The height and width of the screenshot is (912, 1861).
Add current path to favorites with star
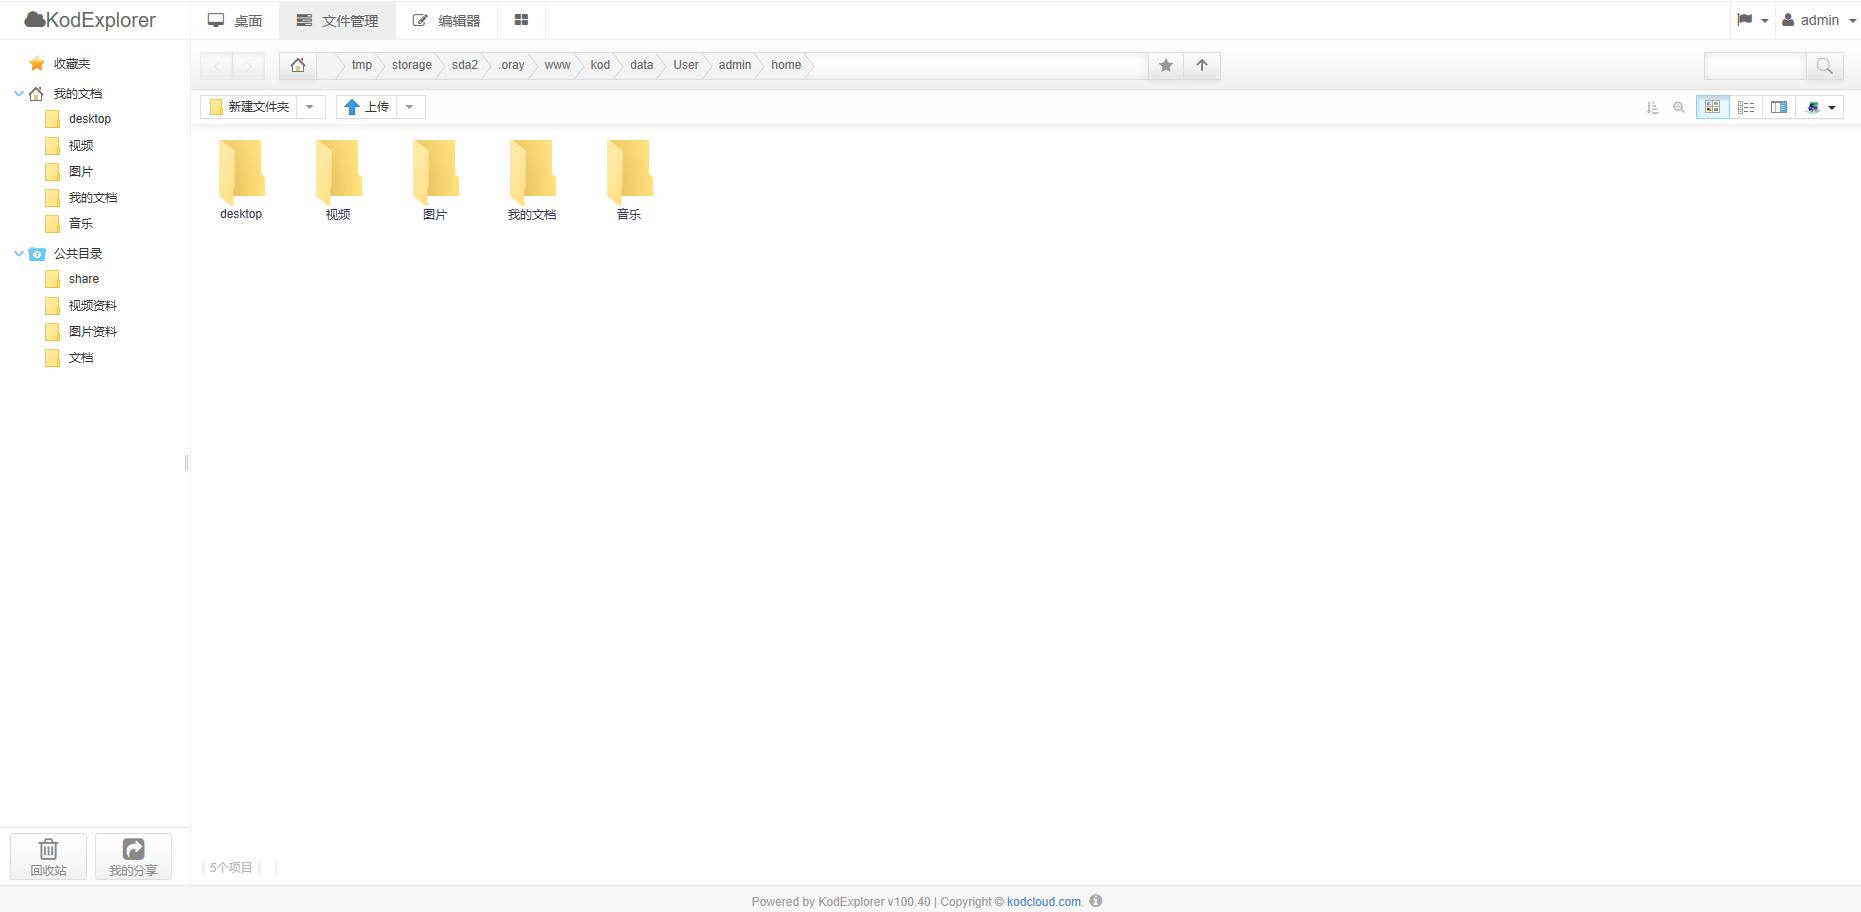click(1166, 65)
